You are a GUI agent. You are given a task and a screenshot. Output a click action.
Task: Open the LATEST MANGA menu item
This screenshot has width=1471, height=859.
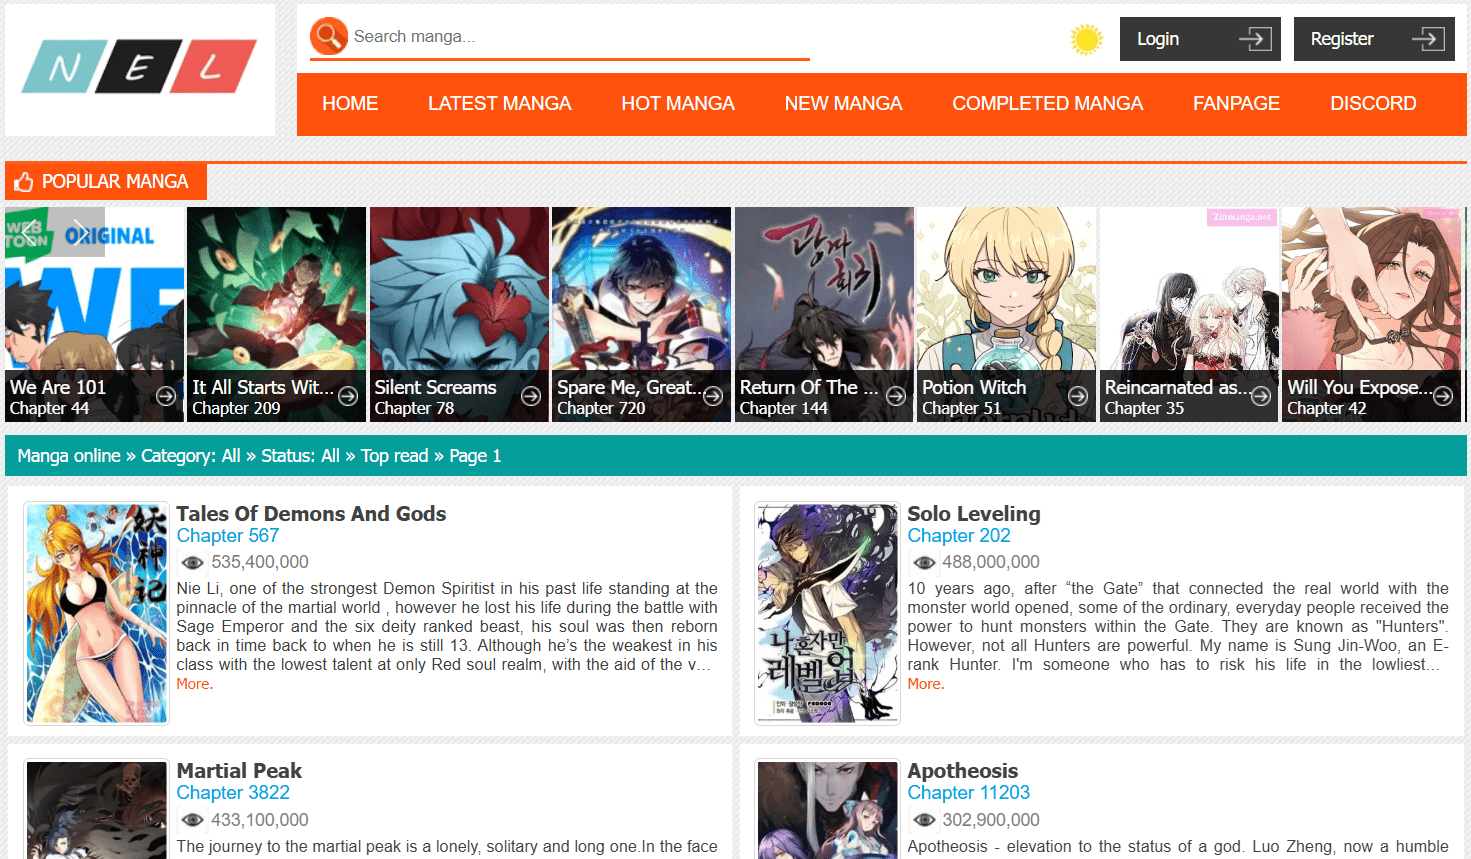click(500, 104)
